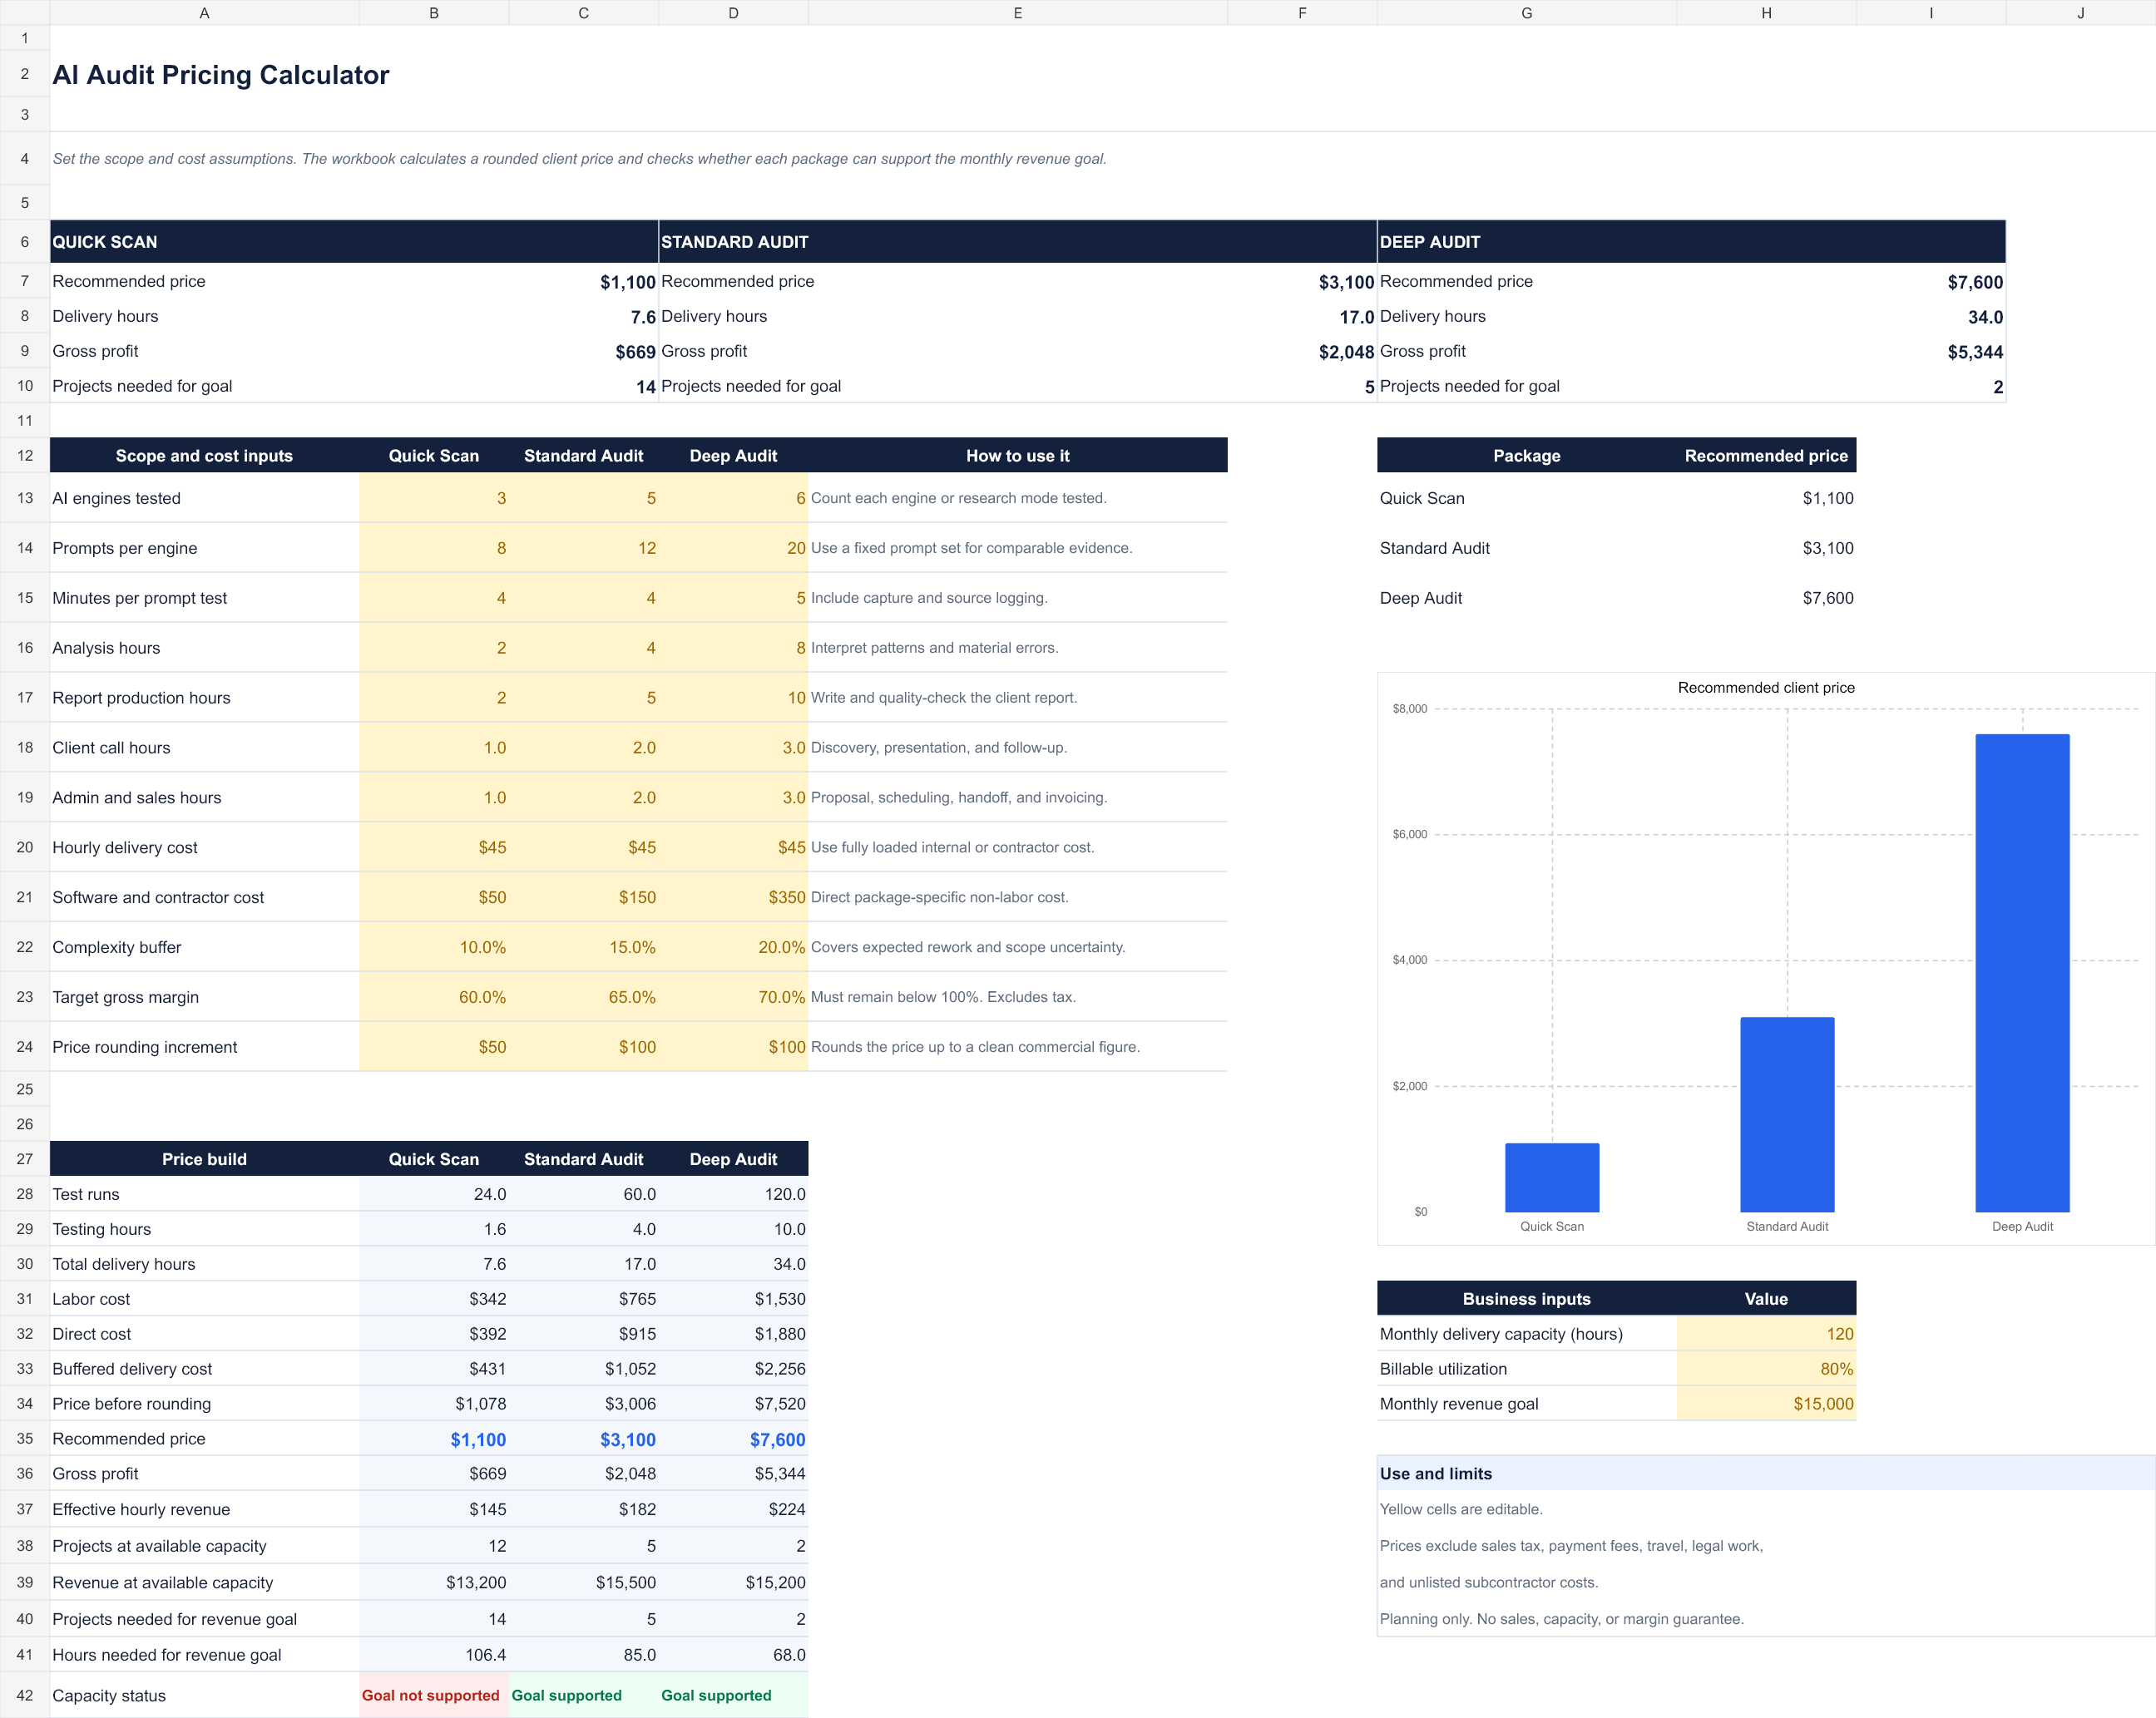
Task: Select the Price build table header
Action: point(204,1159)
